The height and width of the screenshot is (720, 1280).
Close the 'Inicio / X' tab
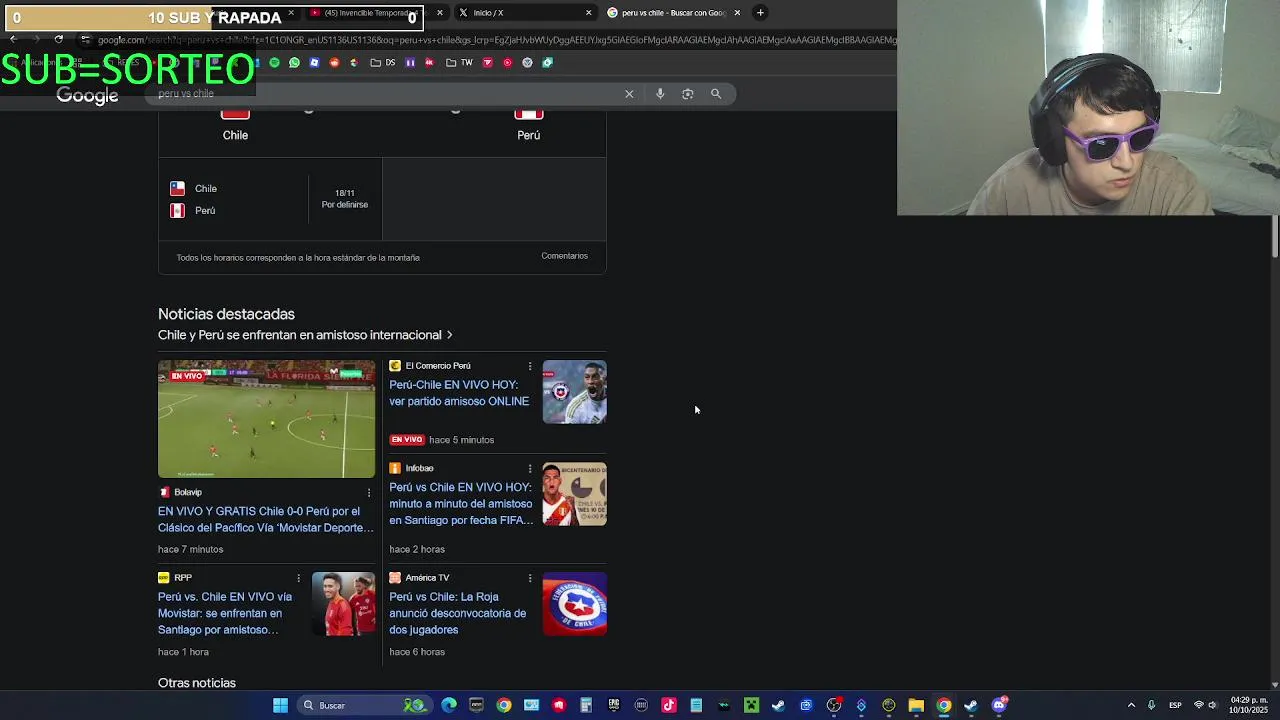tap(588, 13)
